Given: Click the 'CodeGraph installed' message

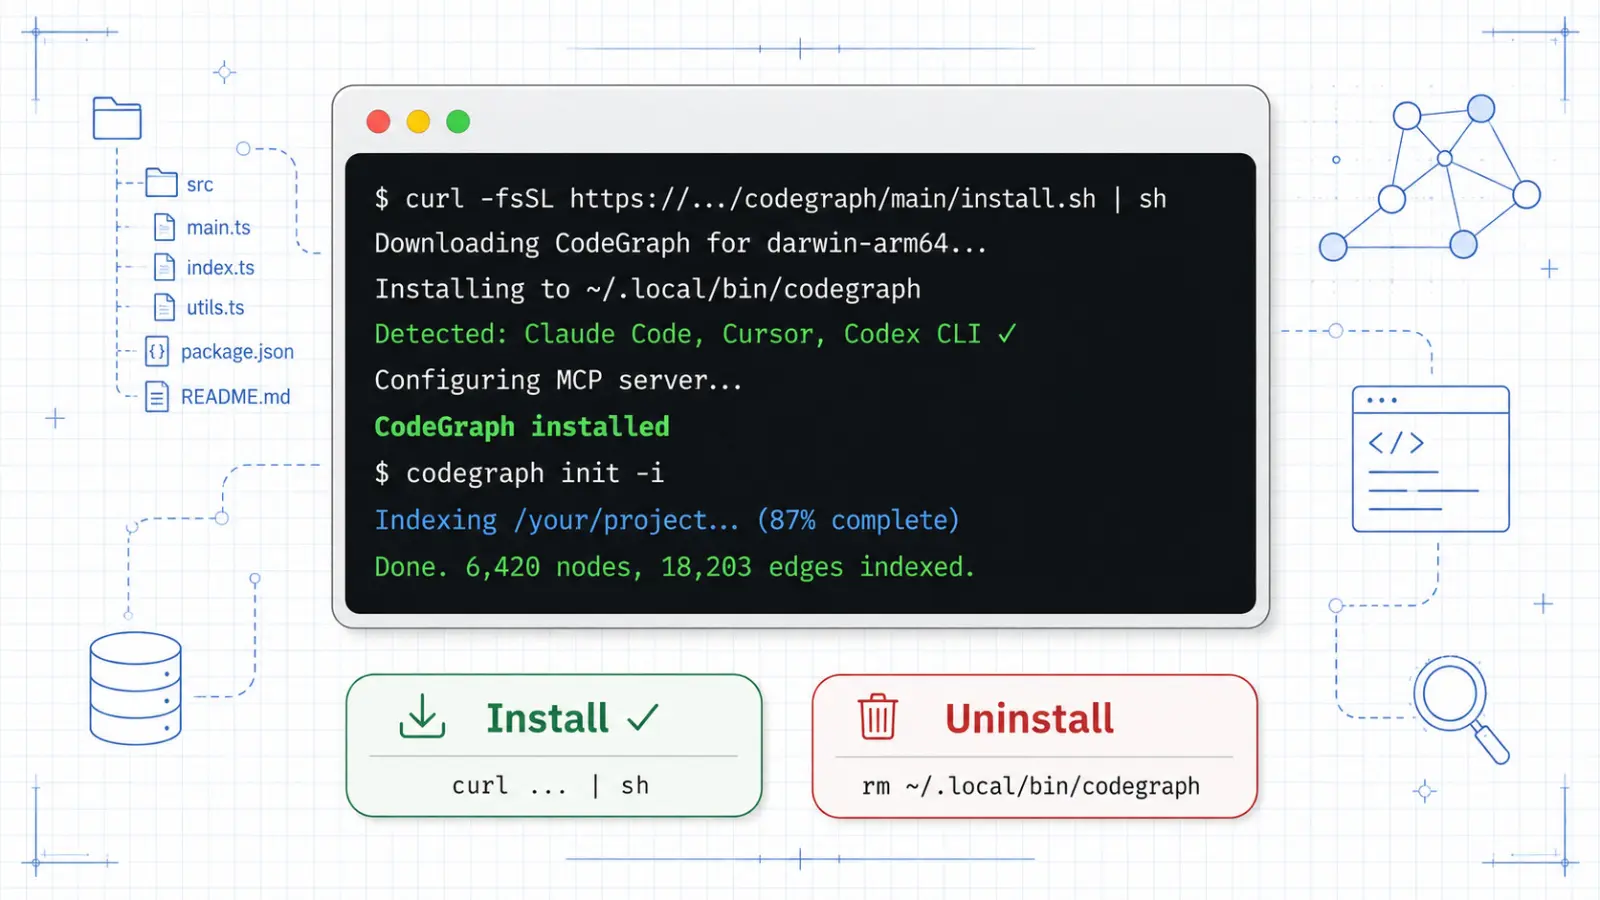Looking at the screenshot, I should pos(522,427).
